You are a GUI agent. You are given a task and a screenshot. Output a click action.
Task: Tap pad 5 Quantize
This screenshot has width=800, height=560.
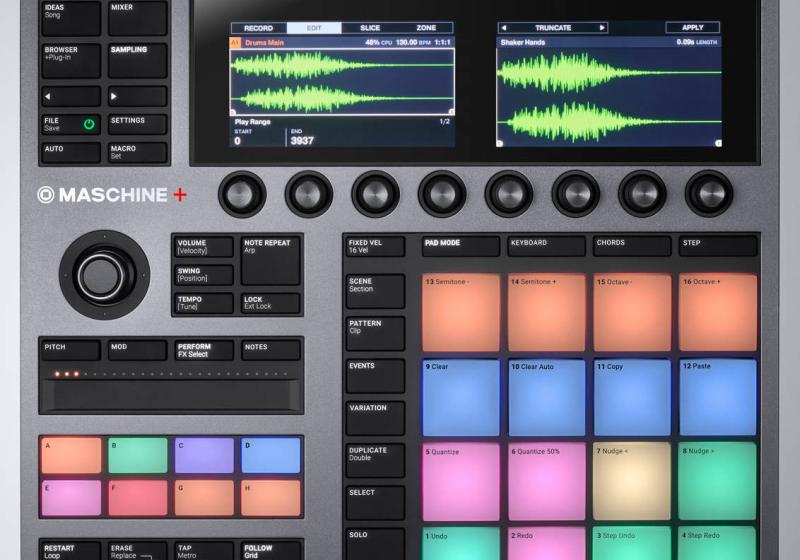pos(461,482)
